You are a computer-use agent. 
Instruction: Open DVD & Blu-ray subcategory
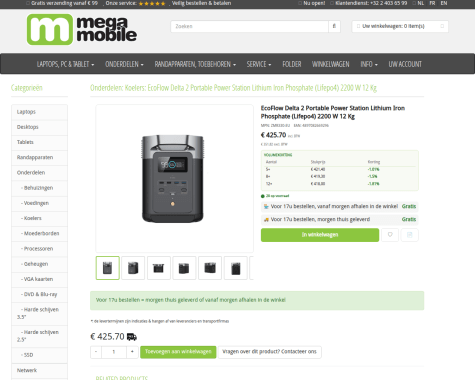point(39,294)
